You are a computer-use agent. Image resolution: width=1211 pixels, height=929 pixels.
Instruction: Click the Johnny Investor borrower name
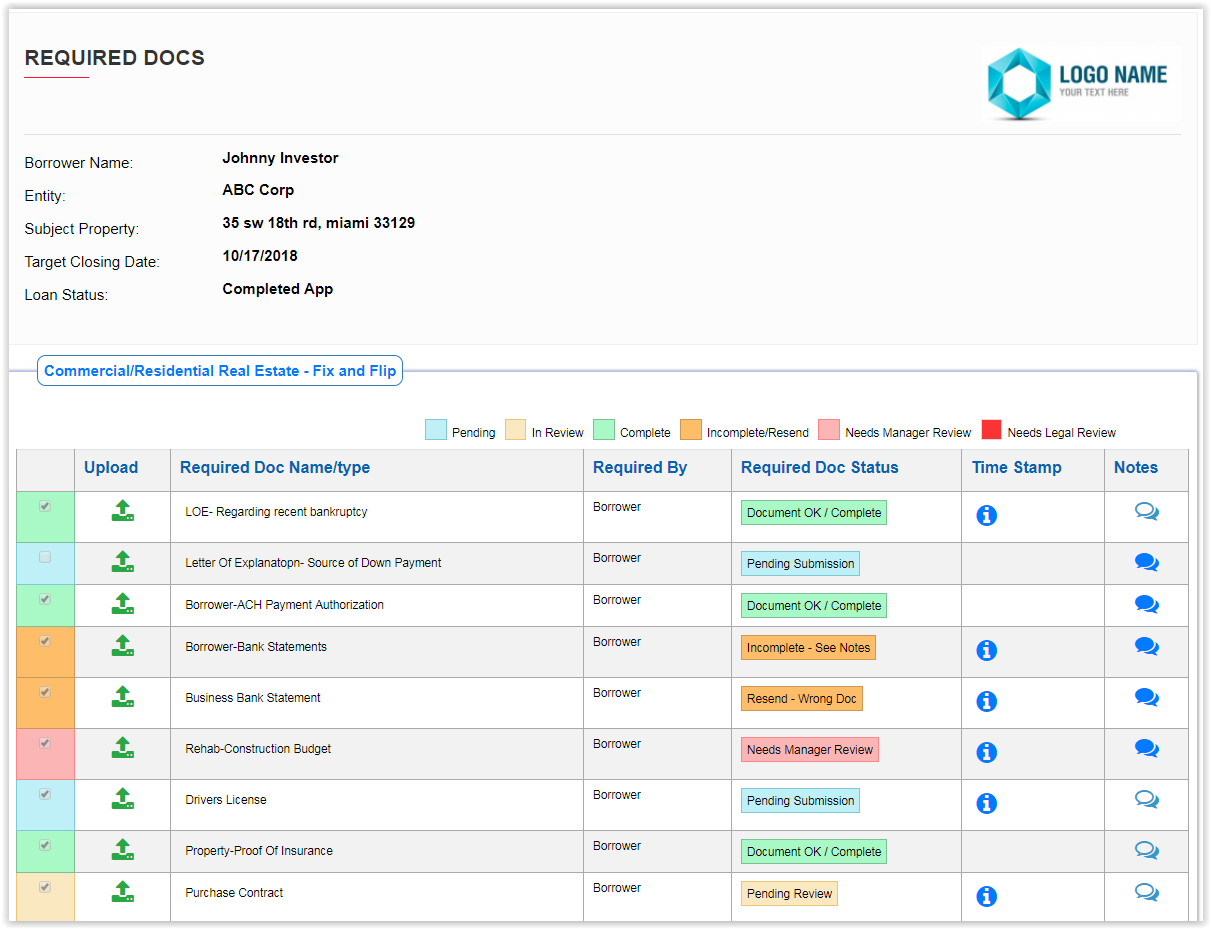click(x=280, y=158)
